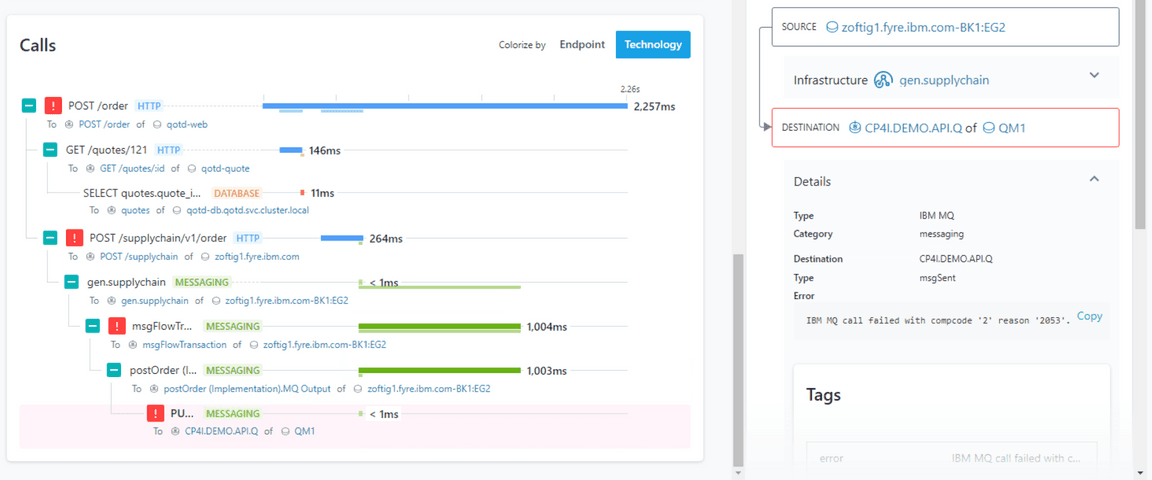Viewport: 1152px width, 480px height.
Task: Click the gen.supplychain infrastructure icon
Action: (x=883, y=80)
